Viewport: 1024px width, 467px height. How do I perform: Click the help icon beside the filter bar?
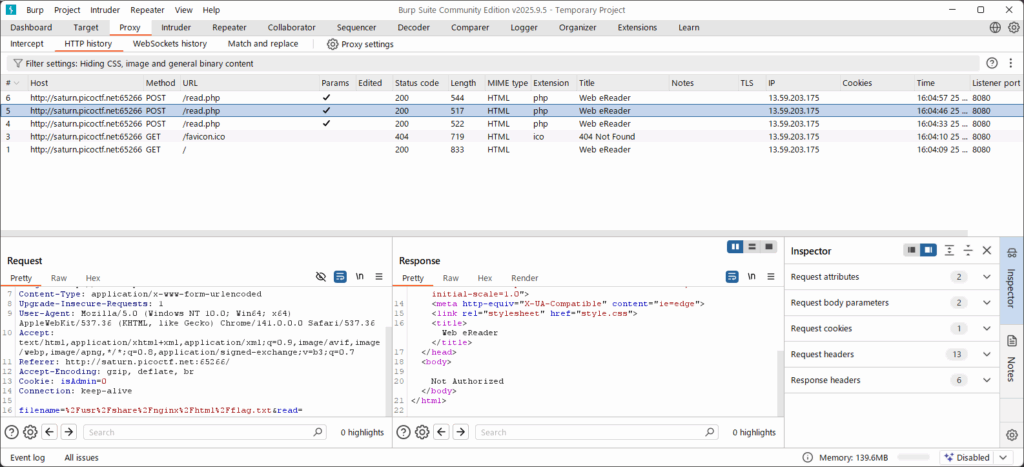992,63
